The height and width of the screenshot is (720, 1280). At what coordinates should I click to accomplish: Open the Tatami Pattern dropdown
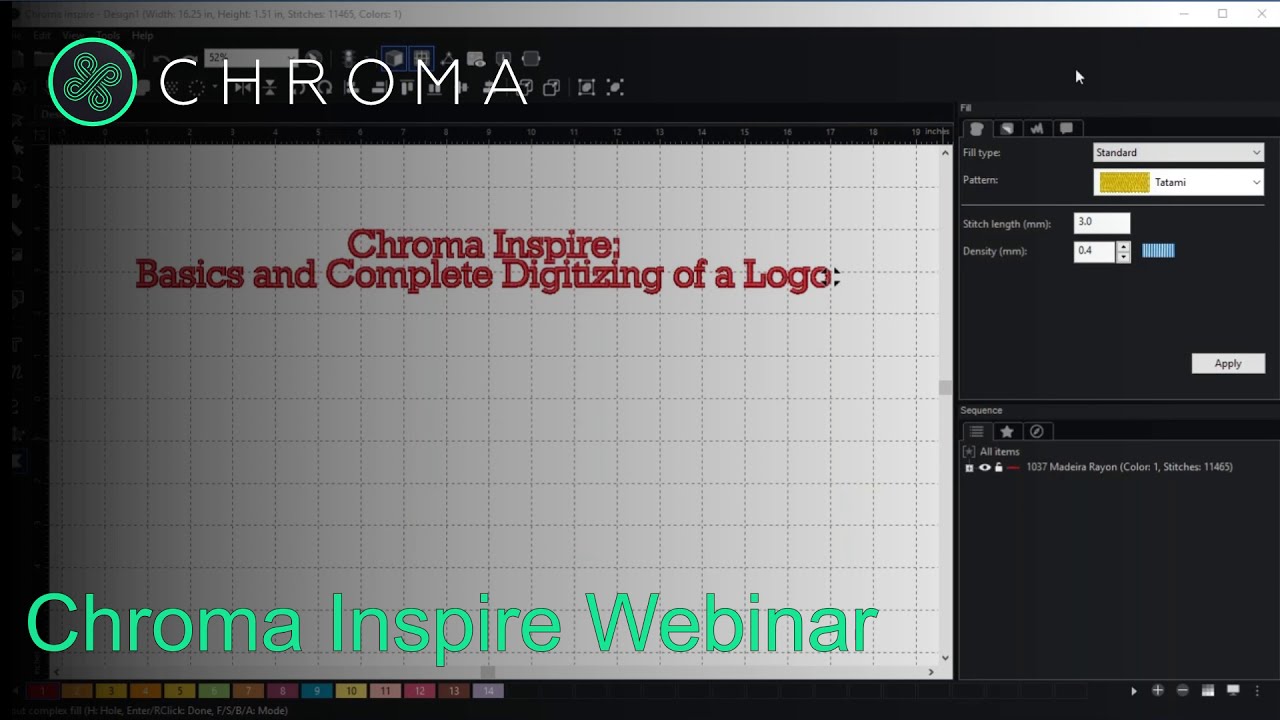tap(1178, 182)
